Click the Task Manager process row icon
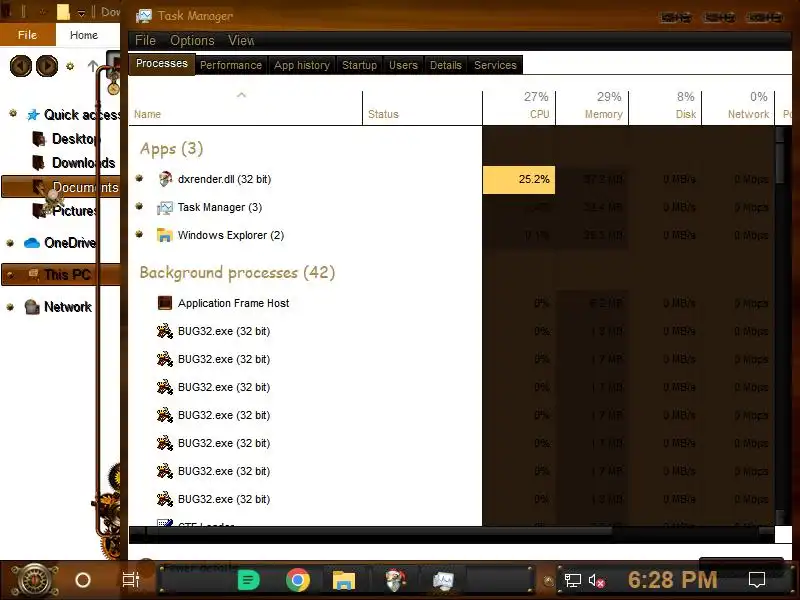Screen dimensions: 800x600 [164, 207]
